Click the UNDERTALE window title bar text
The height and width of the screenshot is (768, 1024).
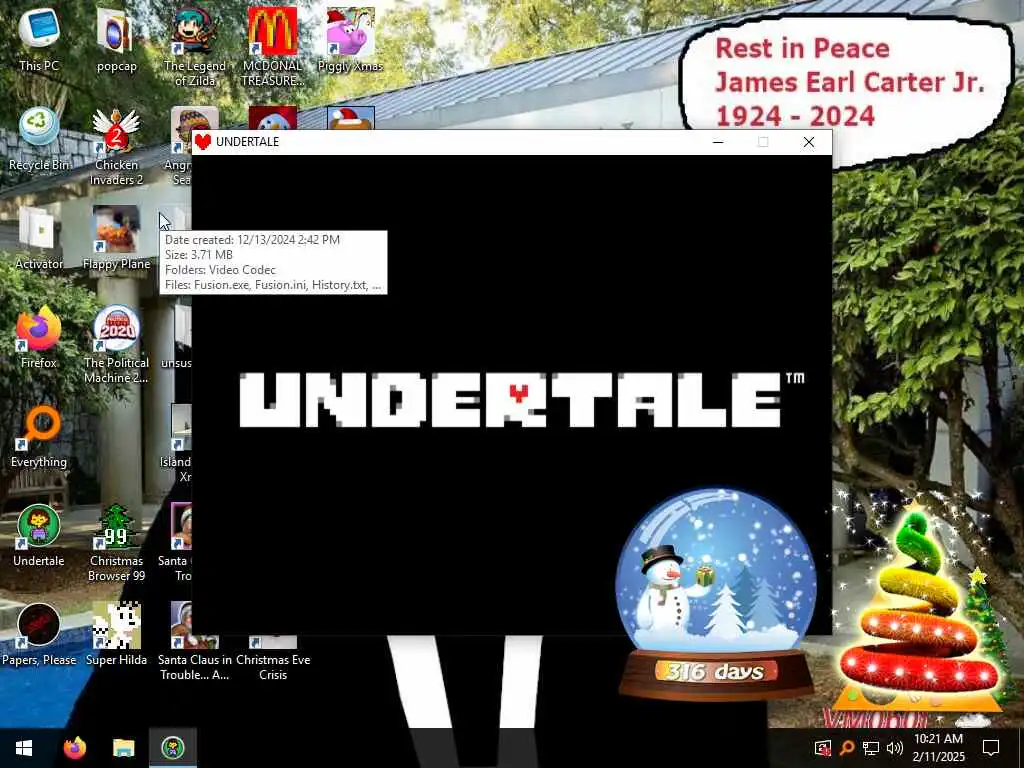248,142
